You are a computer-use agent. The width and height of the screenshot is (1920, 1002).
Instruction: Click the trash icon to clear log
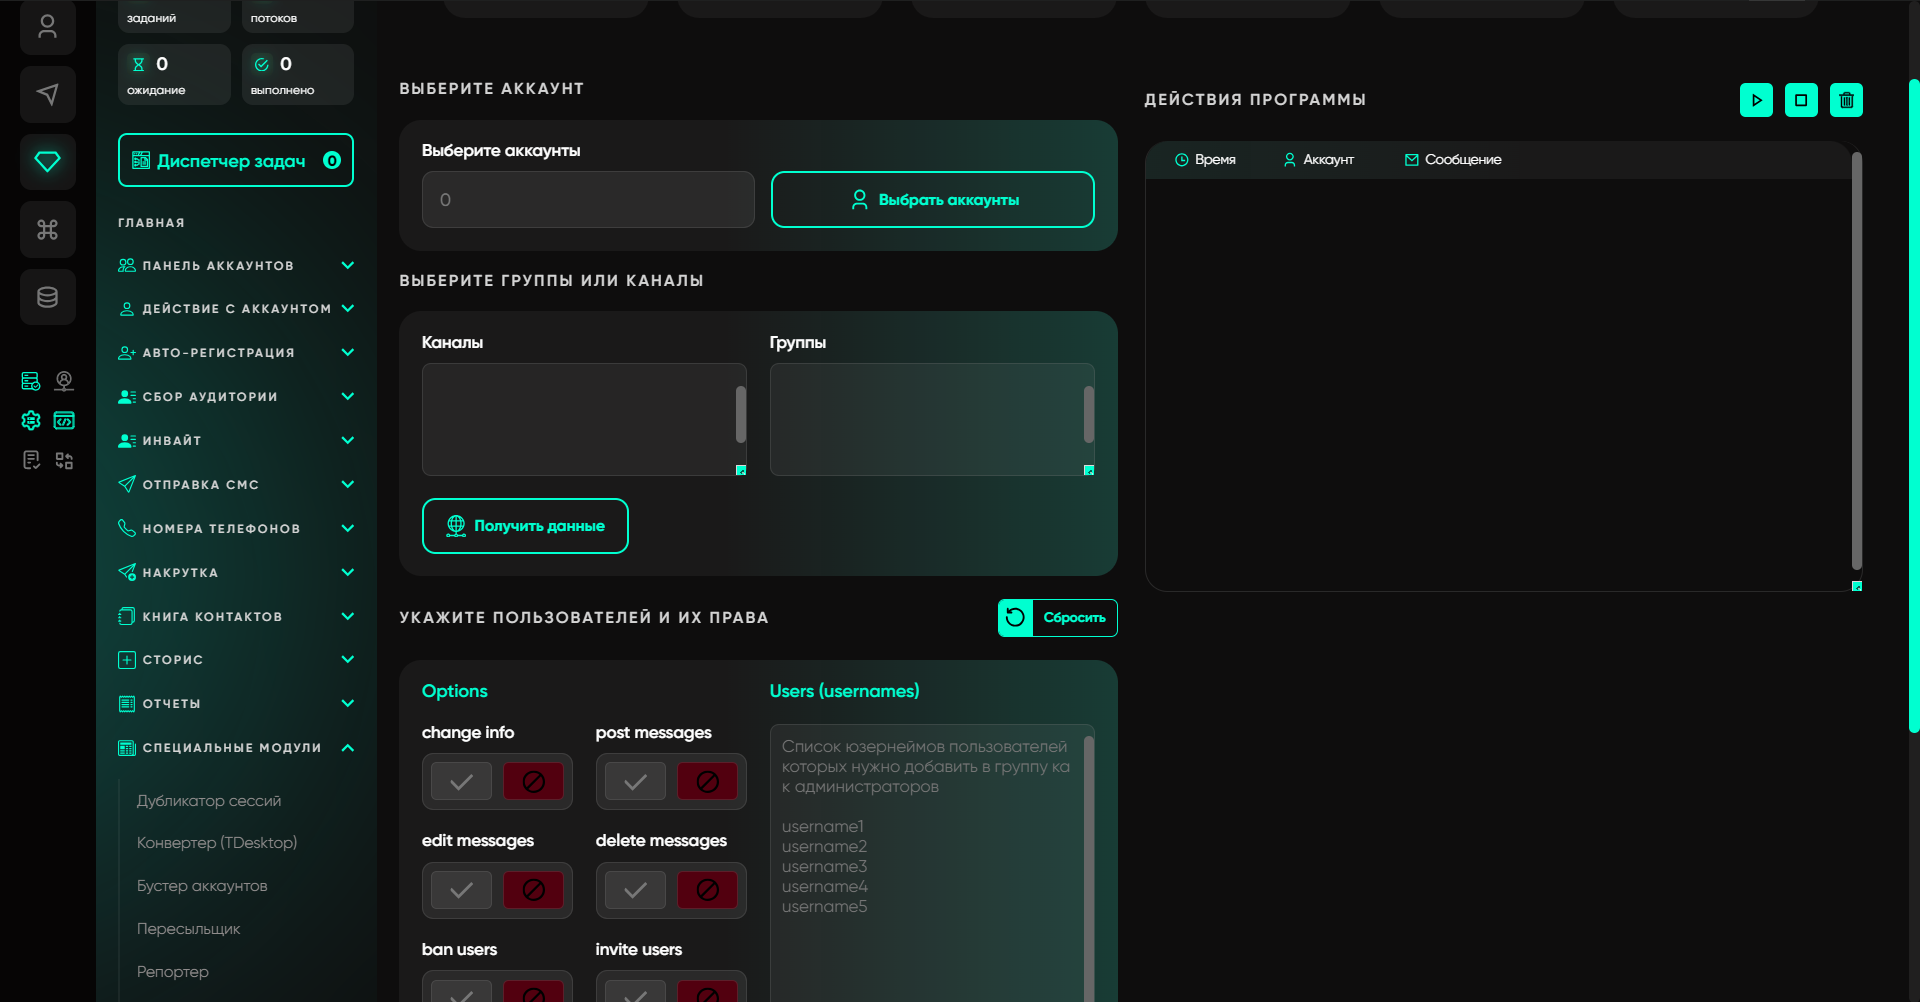pyautogui.click(x=1846, y=100)
